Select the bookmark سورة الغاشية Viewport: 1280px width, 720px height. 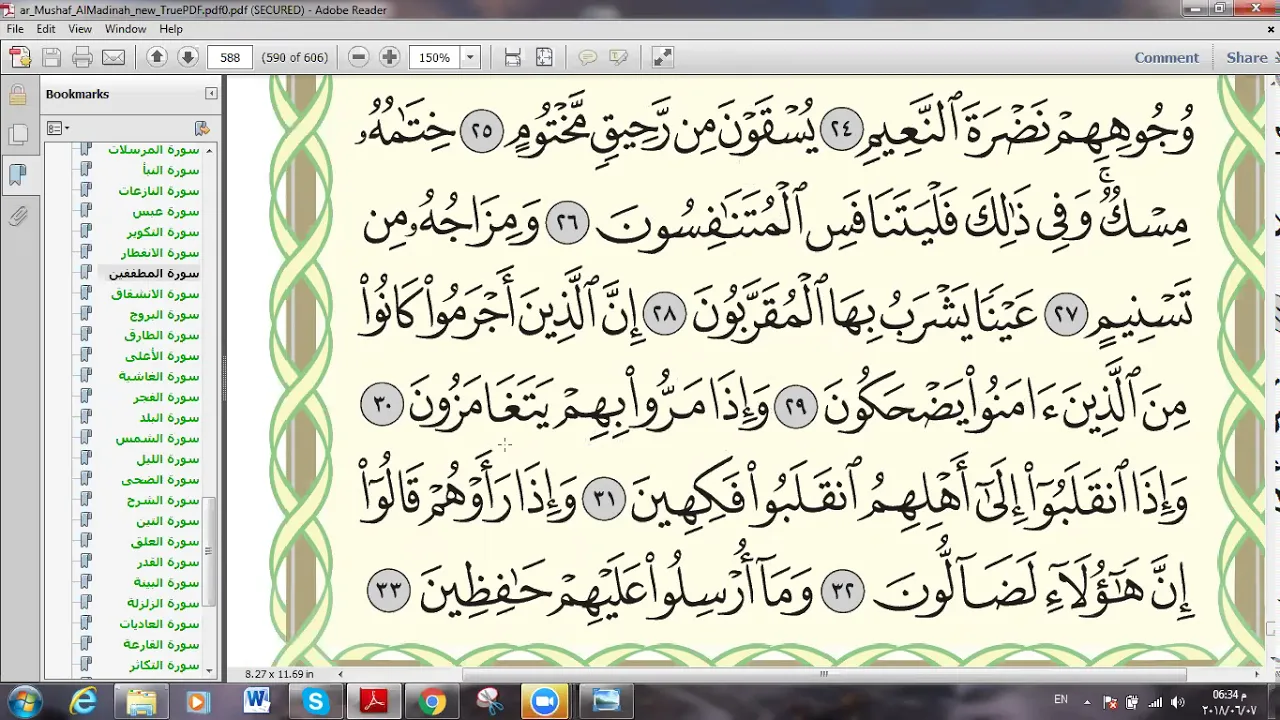click(159, 377)
